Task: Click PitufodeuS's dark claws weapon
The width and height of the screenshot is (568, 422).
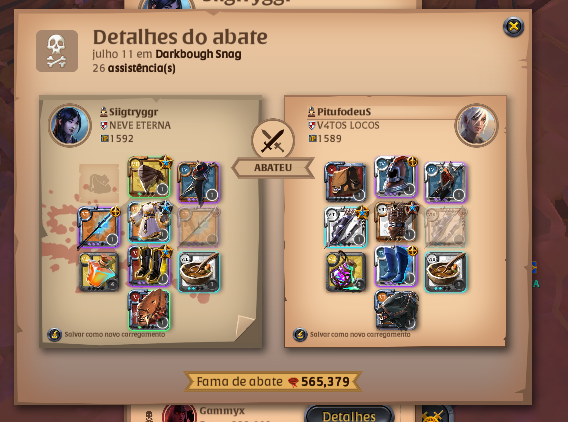Action: click(346, 227)
